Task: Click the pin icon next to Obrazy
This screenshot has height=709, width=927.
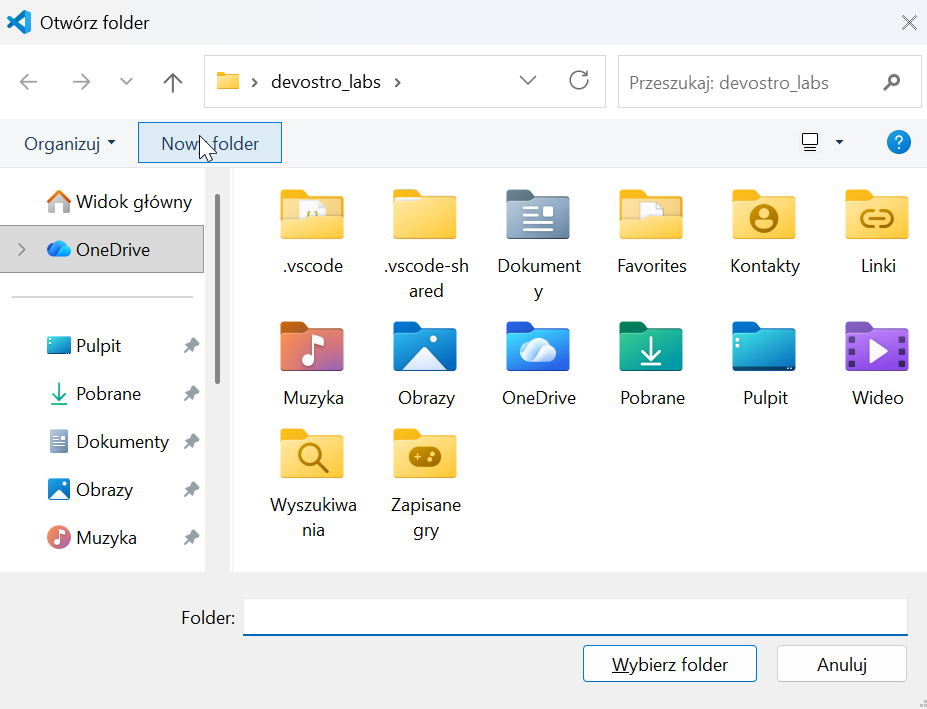Action: [x=190, y=490]
